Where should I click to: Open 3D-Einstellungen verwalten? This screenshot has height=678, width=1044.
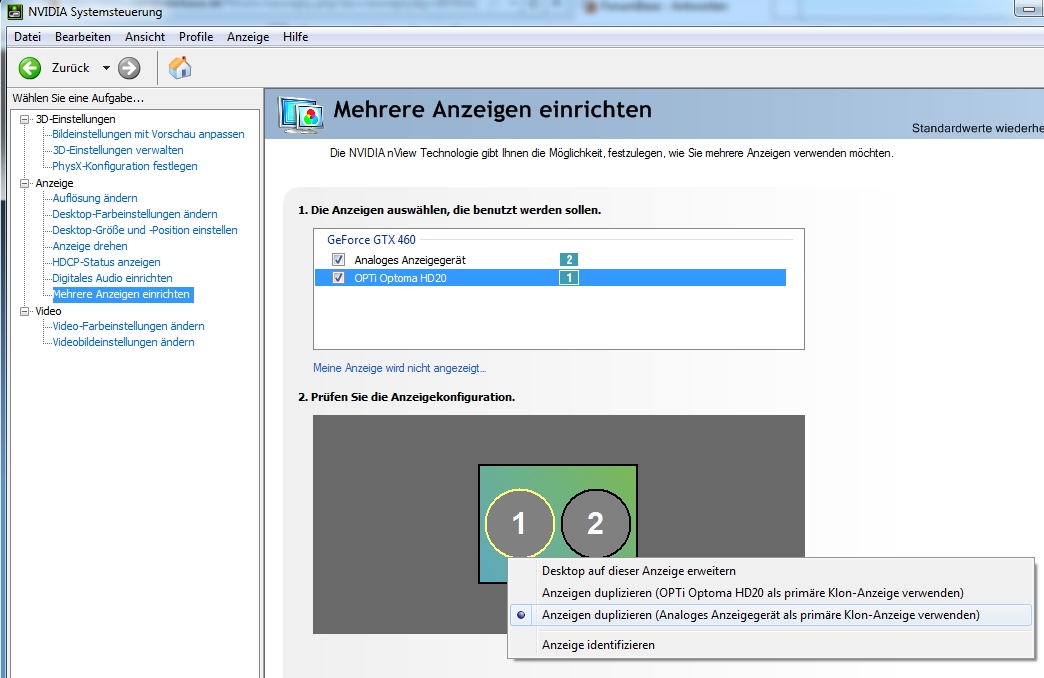pyautogui.click(x=118, y=150)
